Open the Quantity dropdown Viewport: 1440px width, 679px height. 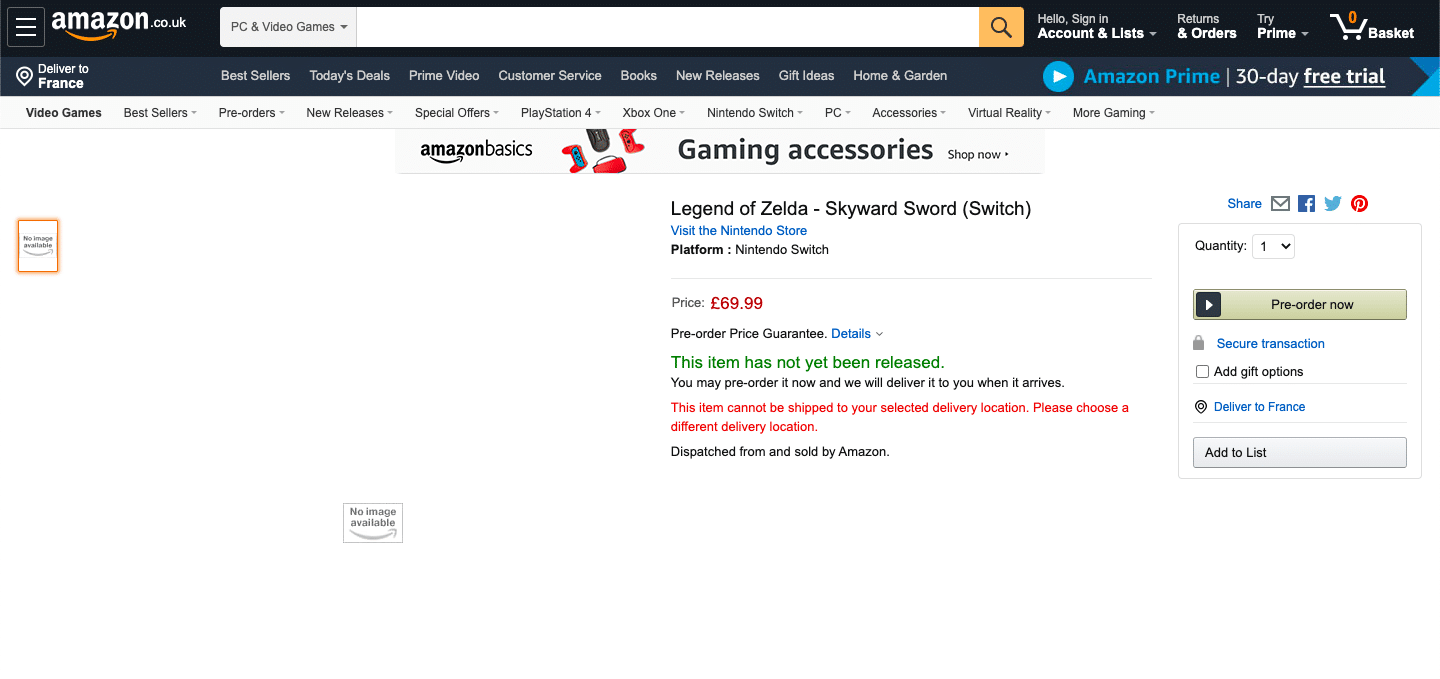point(1273,246)
